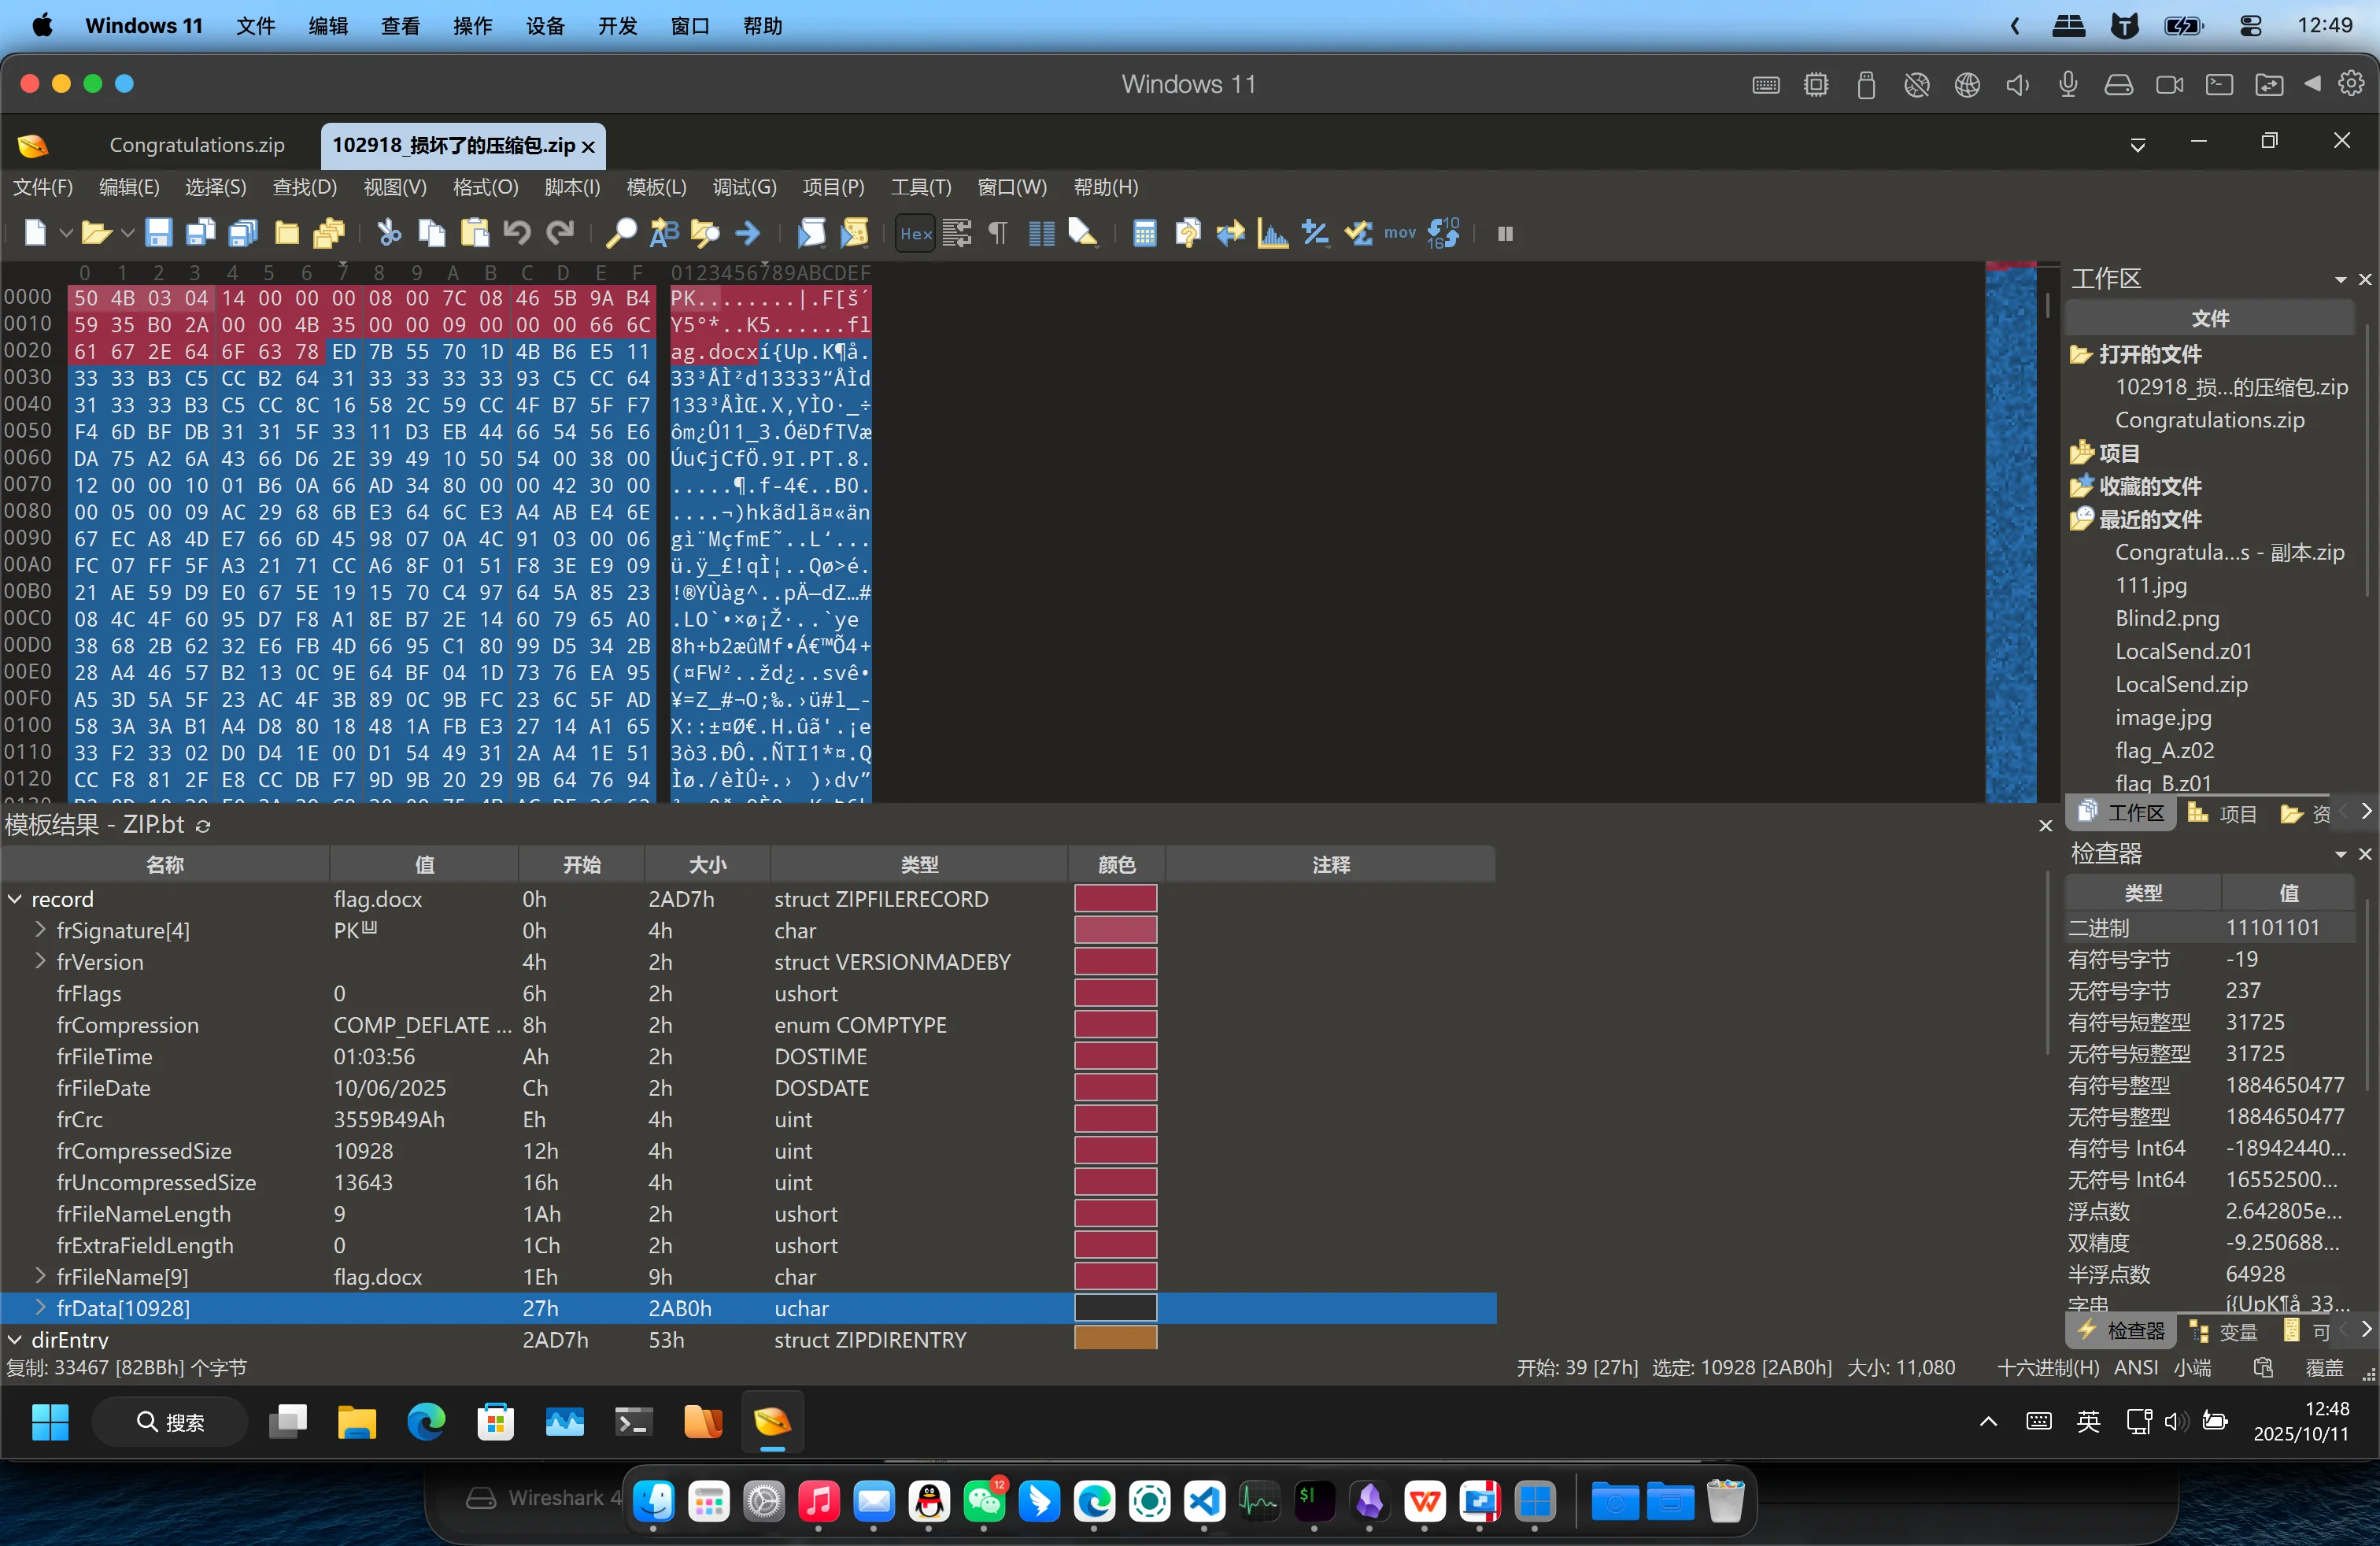The height and width of the screenshot is (1546, 2380).
Task: Expand the frSignature[4] tree node
Action: (x=40, y=930)
